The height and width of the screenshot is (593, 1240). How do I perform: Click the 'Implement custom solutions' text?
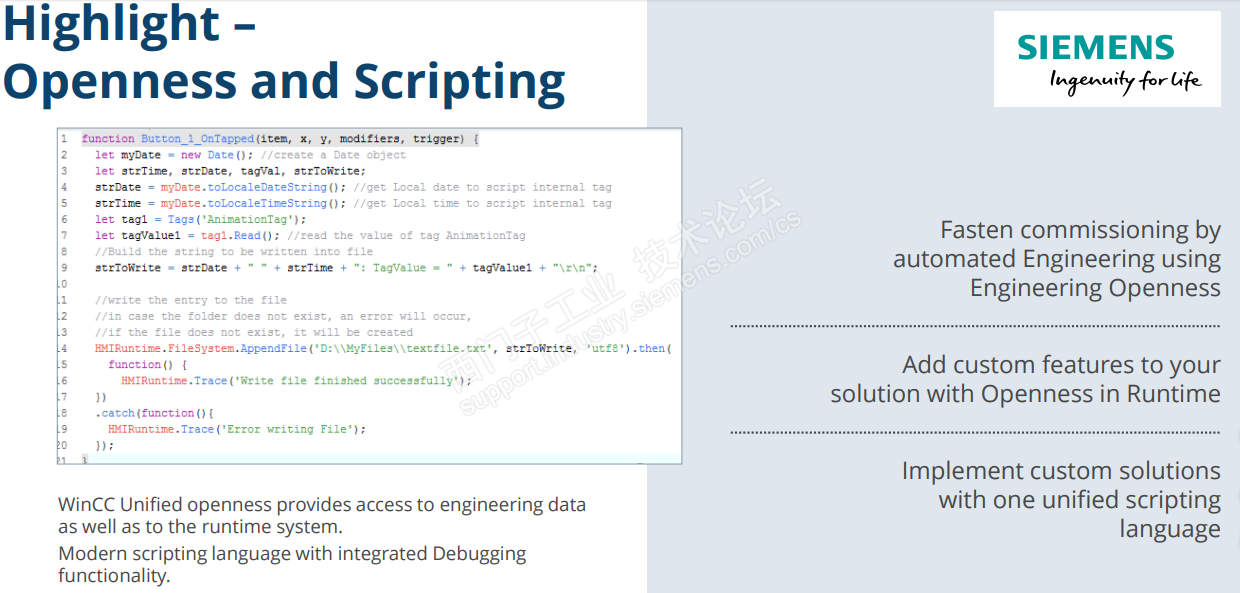point(1061,499)
